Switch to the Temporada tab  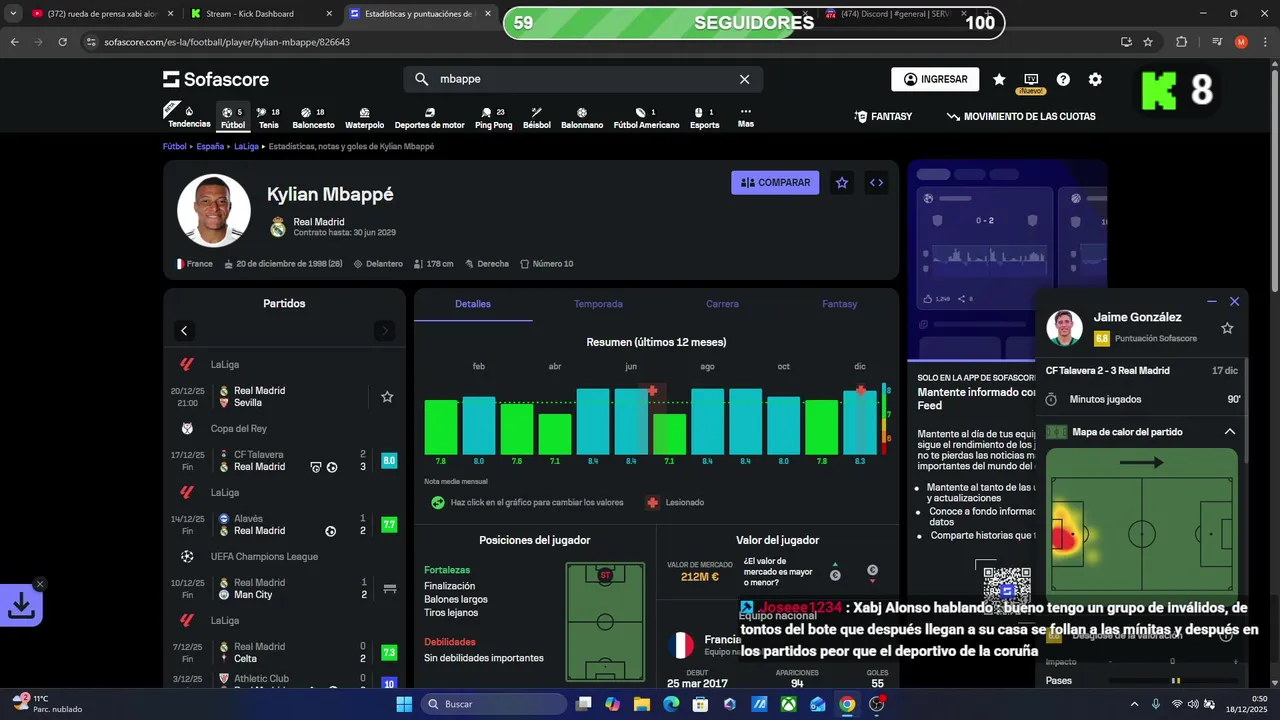[x=598, y=304]
